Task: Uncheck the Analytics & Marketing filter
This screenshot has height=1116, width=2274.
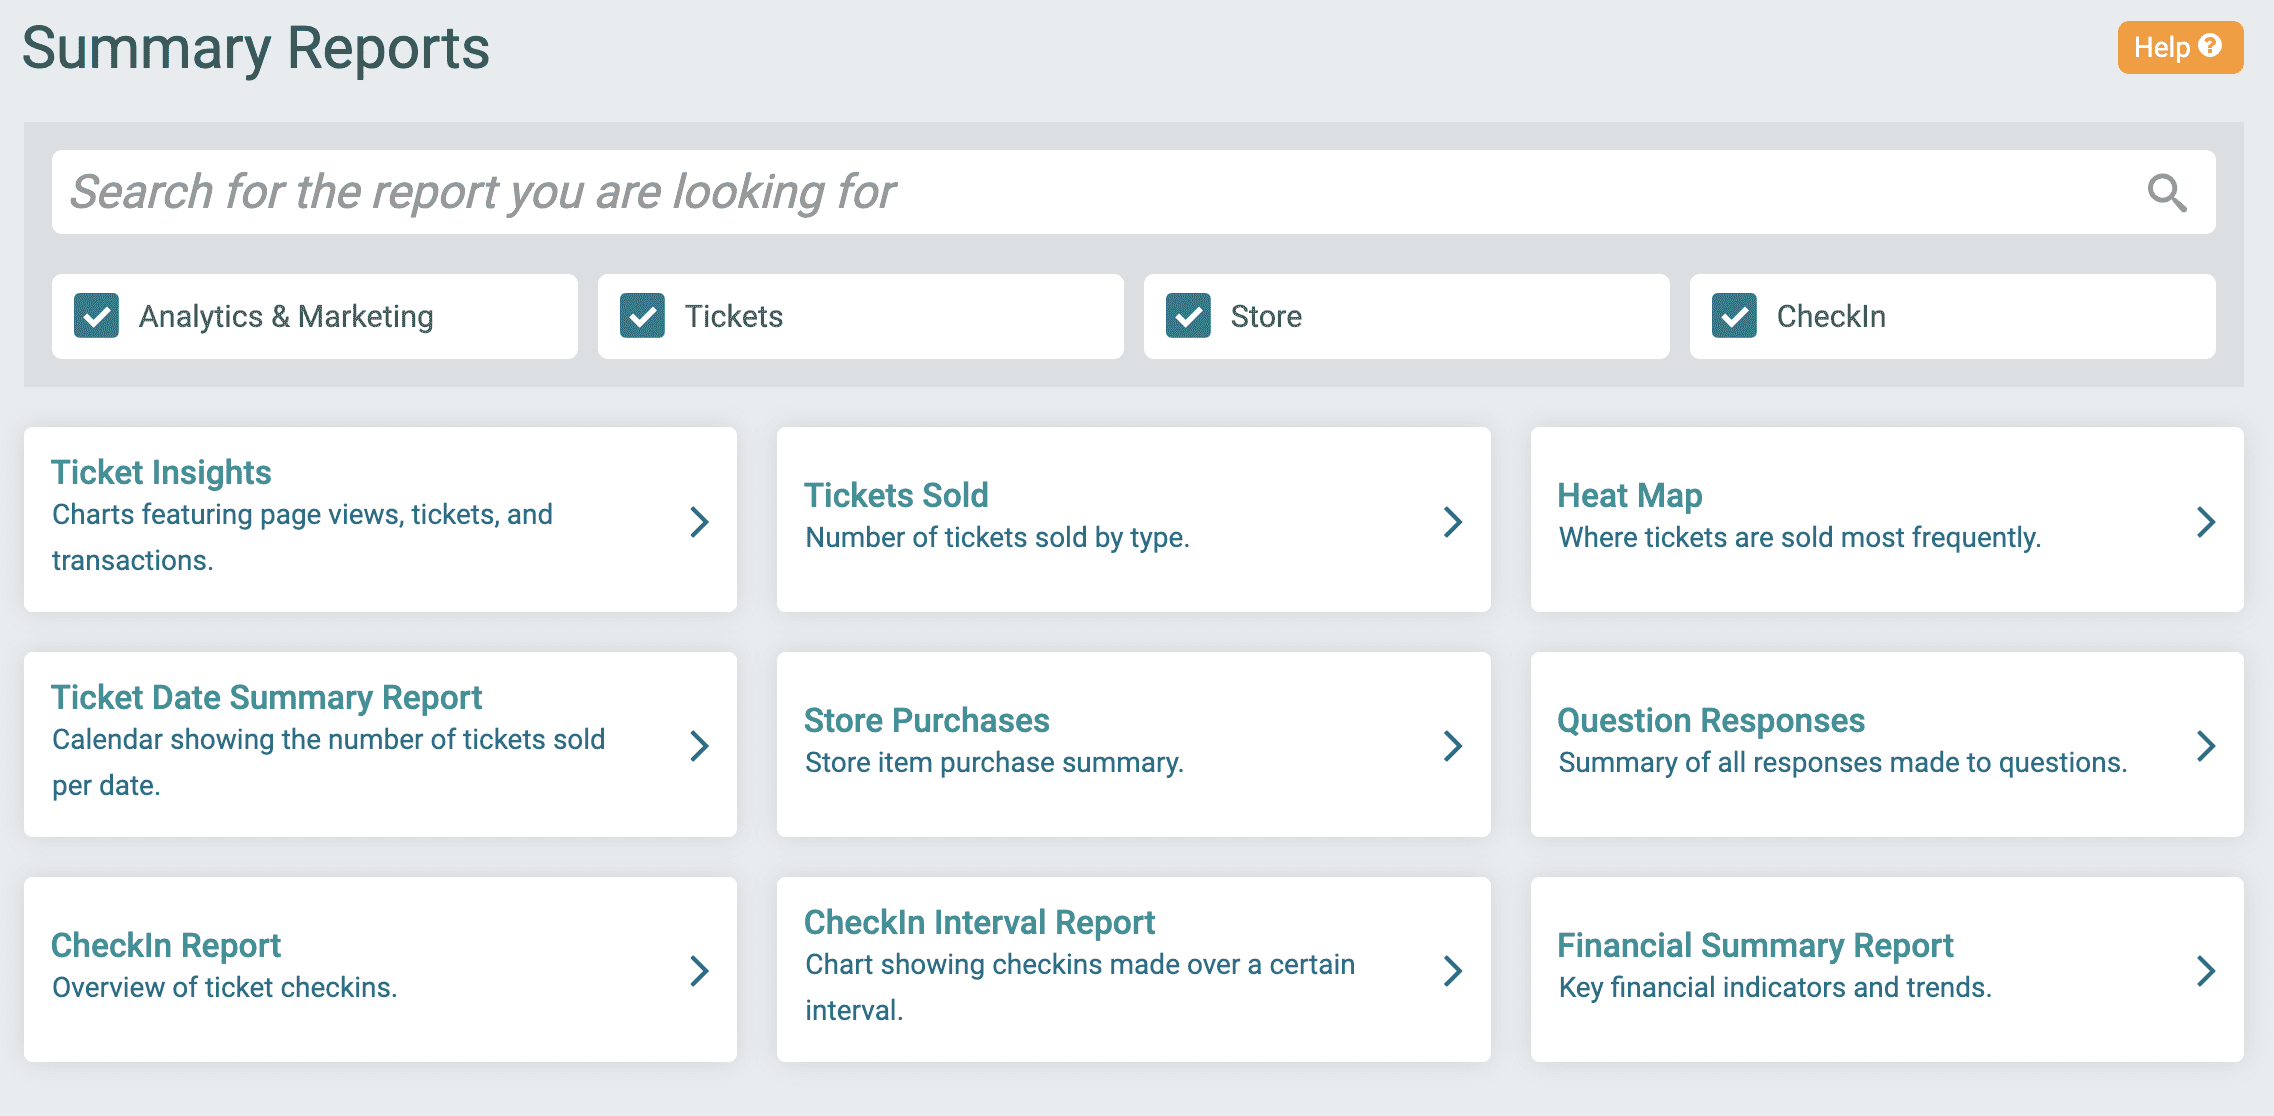Action: pyautogui.click(x=96, y=316)
